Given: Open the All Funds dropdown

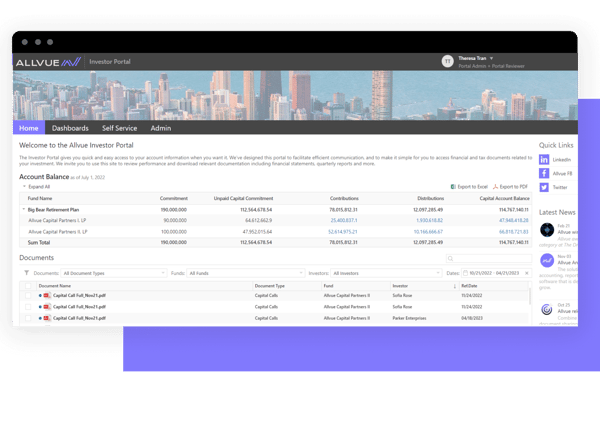Looking at the screenshot, I should pyautogui.click(x=246, y=273).
